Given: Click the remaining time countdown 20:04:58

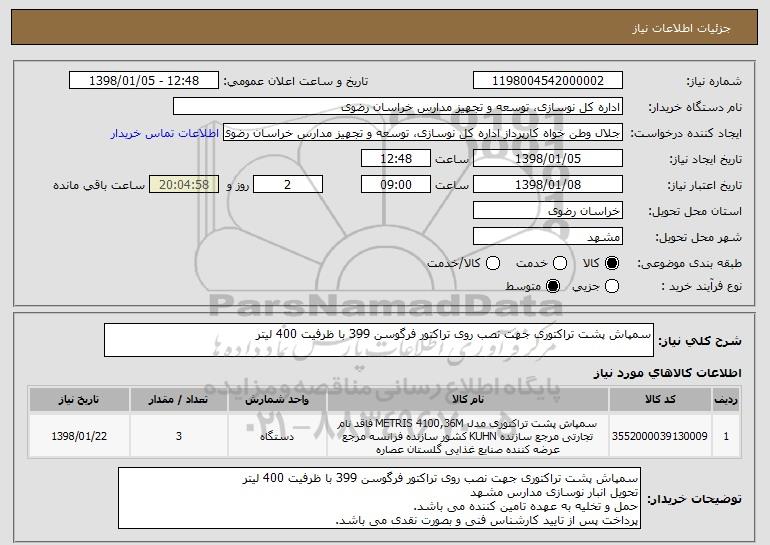Looking at the screenshot, I should tap(184, 185).
